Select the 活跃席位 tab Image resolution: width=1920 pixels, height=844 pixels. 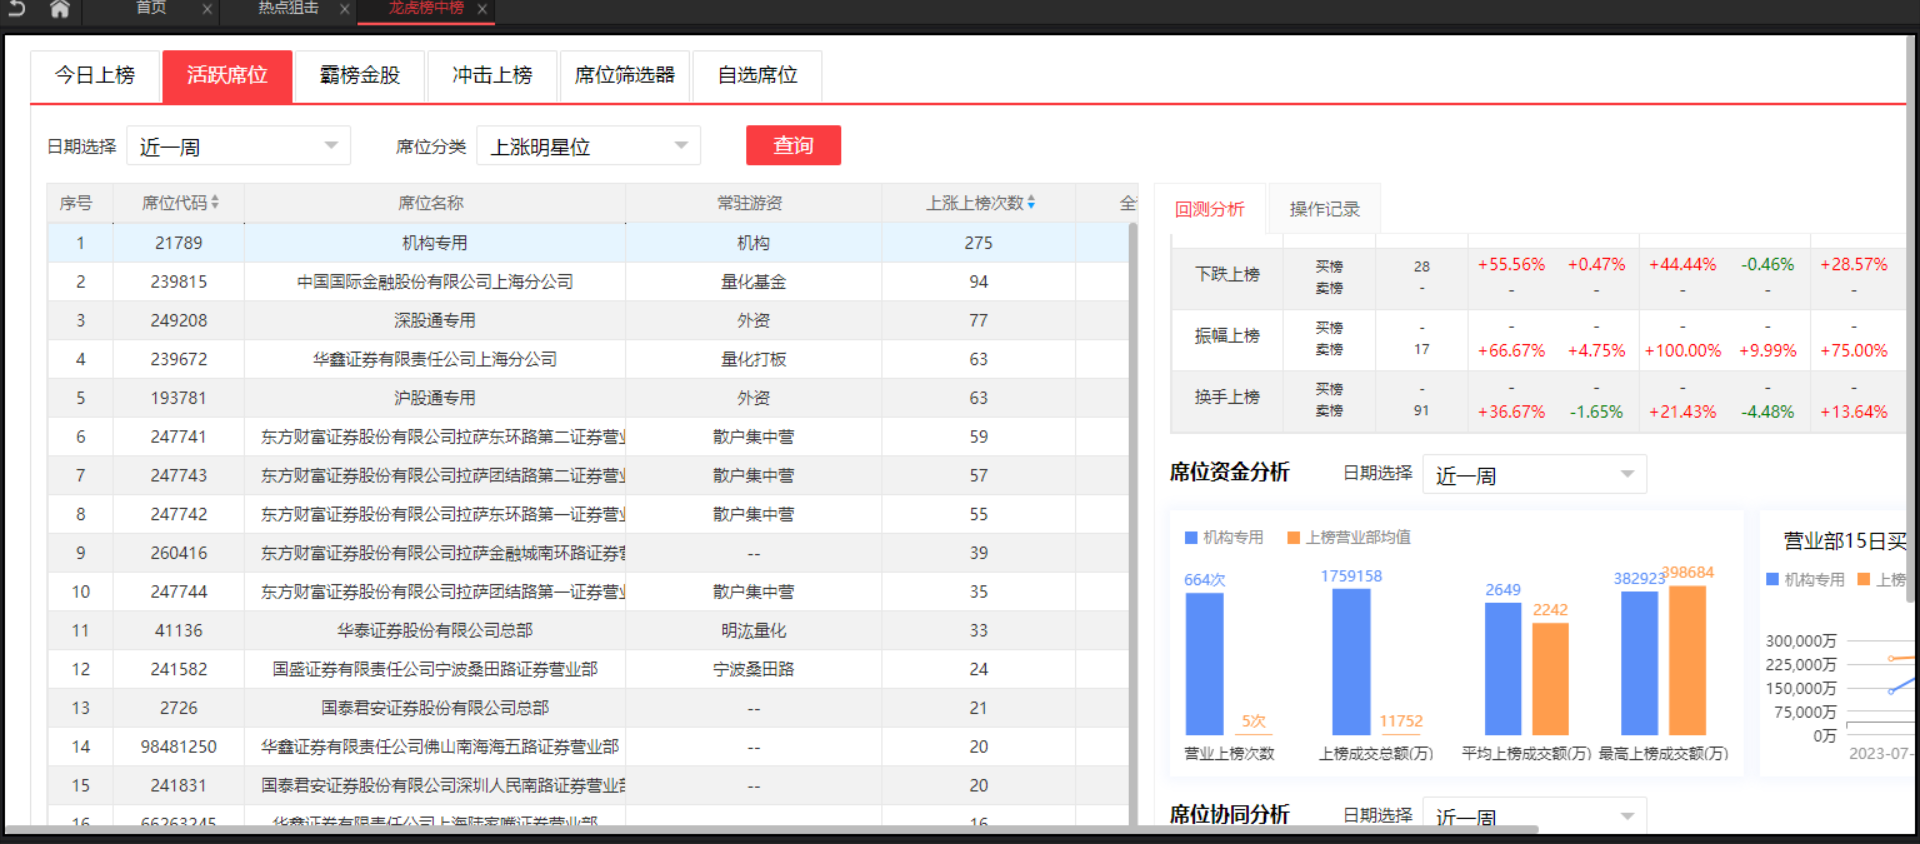pos(227,75)
